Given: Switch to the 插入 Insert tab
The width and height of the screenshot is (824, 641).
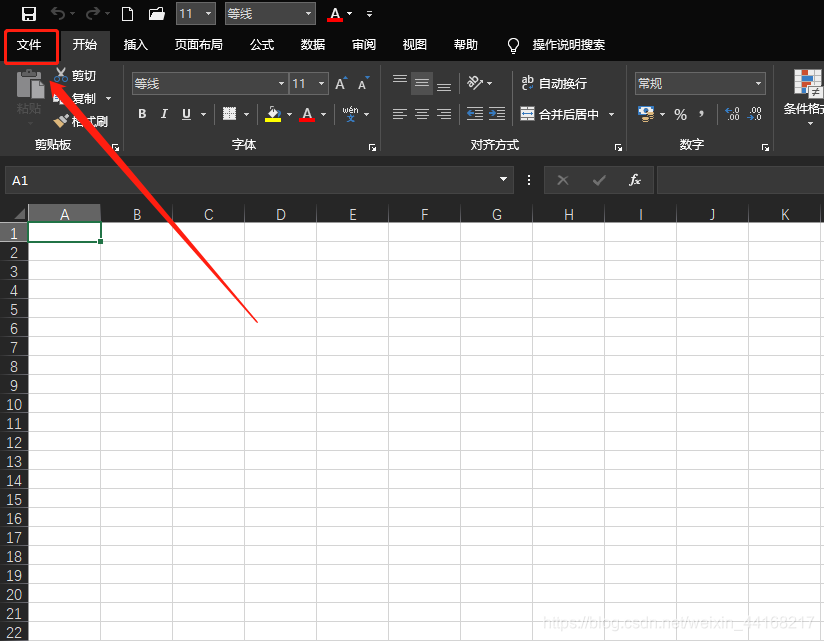Looking at the screenshot, I should pyautogui.click(x=136, y=45).
